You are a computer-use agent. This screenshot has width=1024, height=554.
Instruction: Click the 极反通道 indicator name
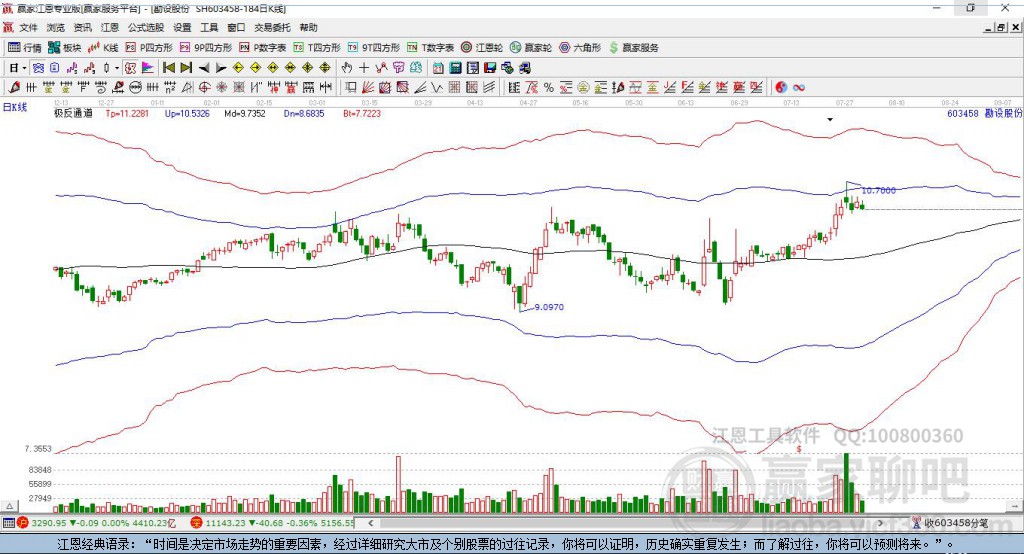coord(73,114)
